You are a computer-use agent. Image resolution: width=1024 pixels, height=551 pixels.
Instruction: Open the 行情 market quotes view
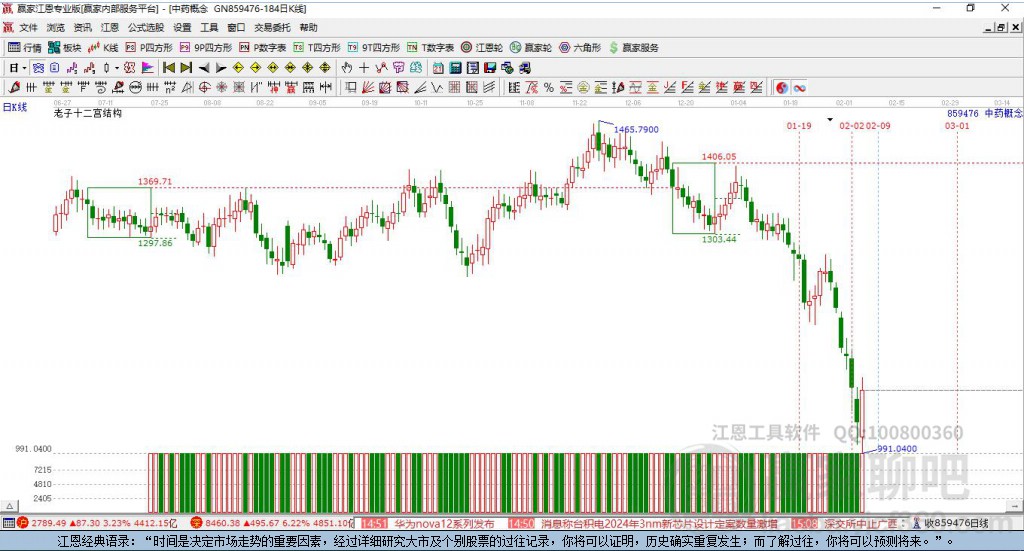tap(25, 47)
